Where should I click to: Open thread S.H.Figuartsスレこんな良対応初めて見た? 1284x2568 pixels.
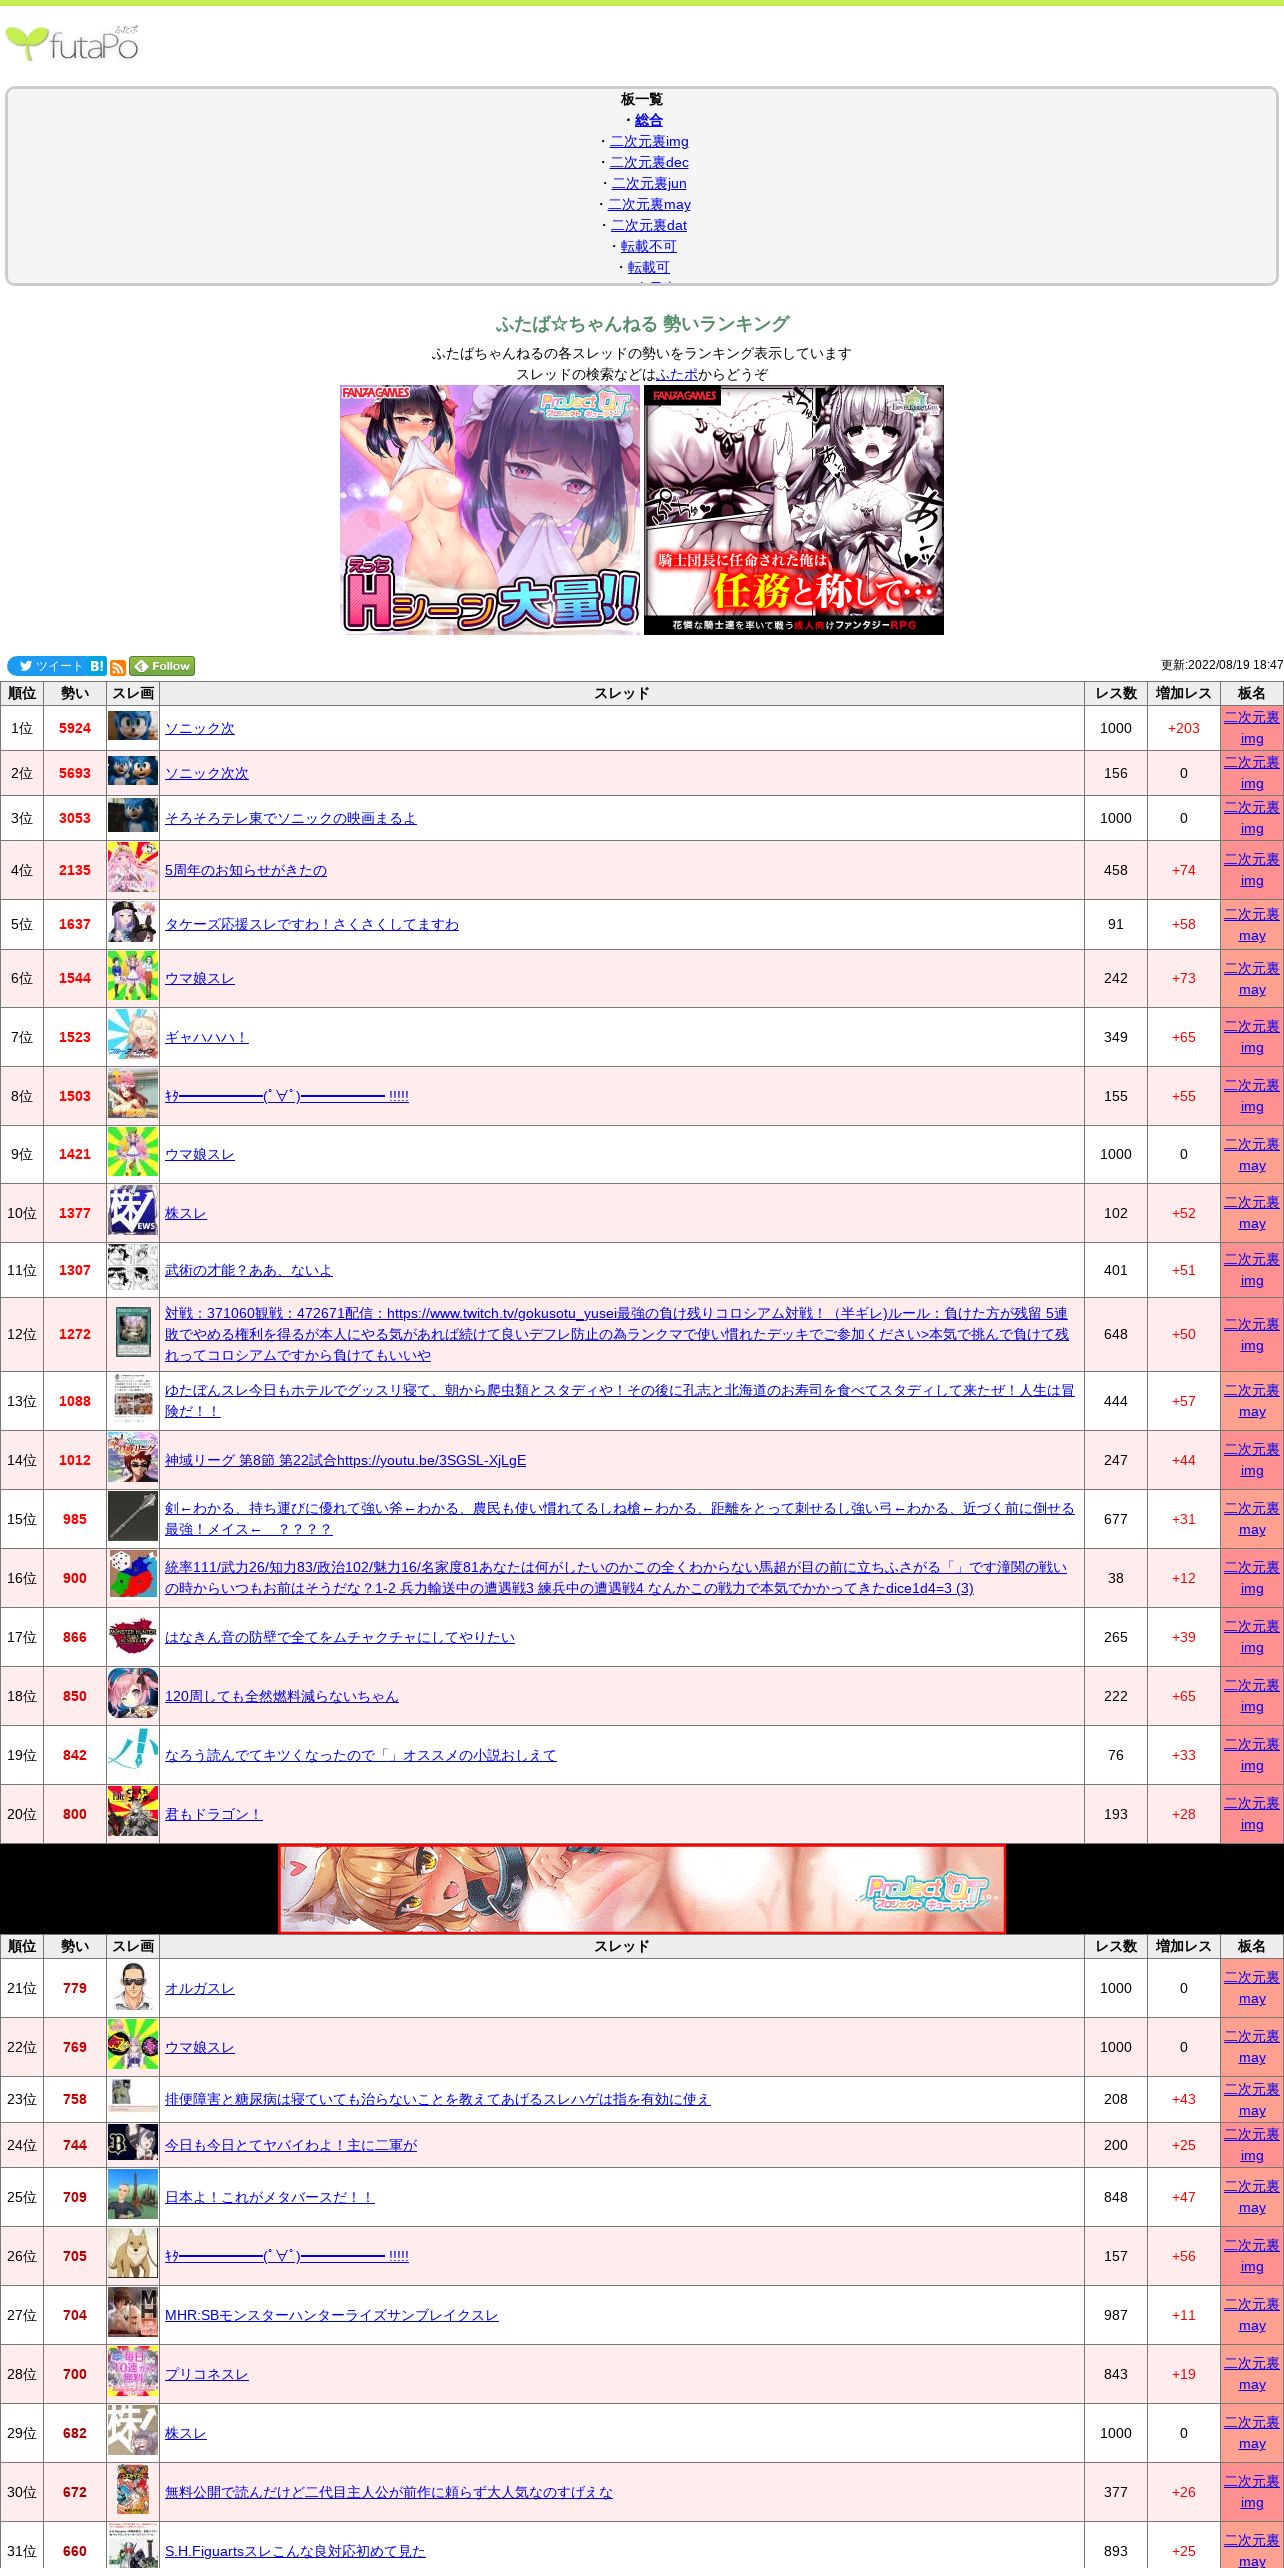point(295,2551)
